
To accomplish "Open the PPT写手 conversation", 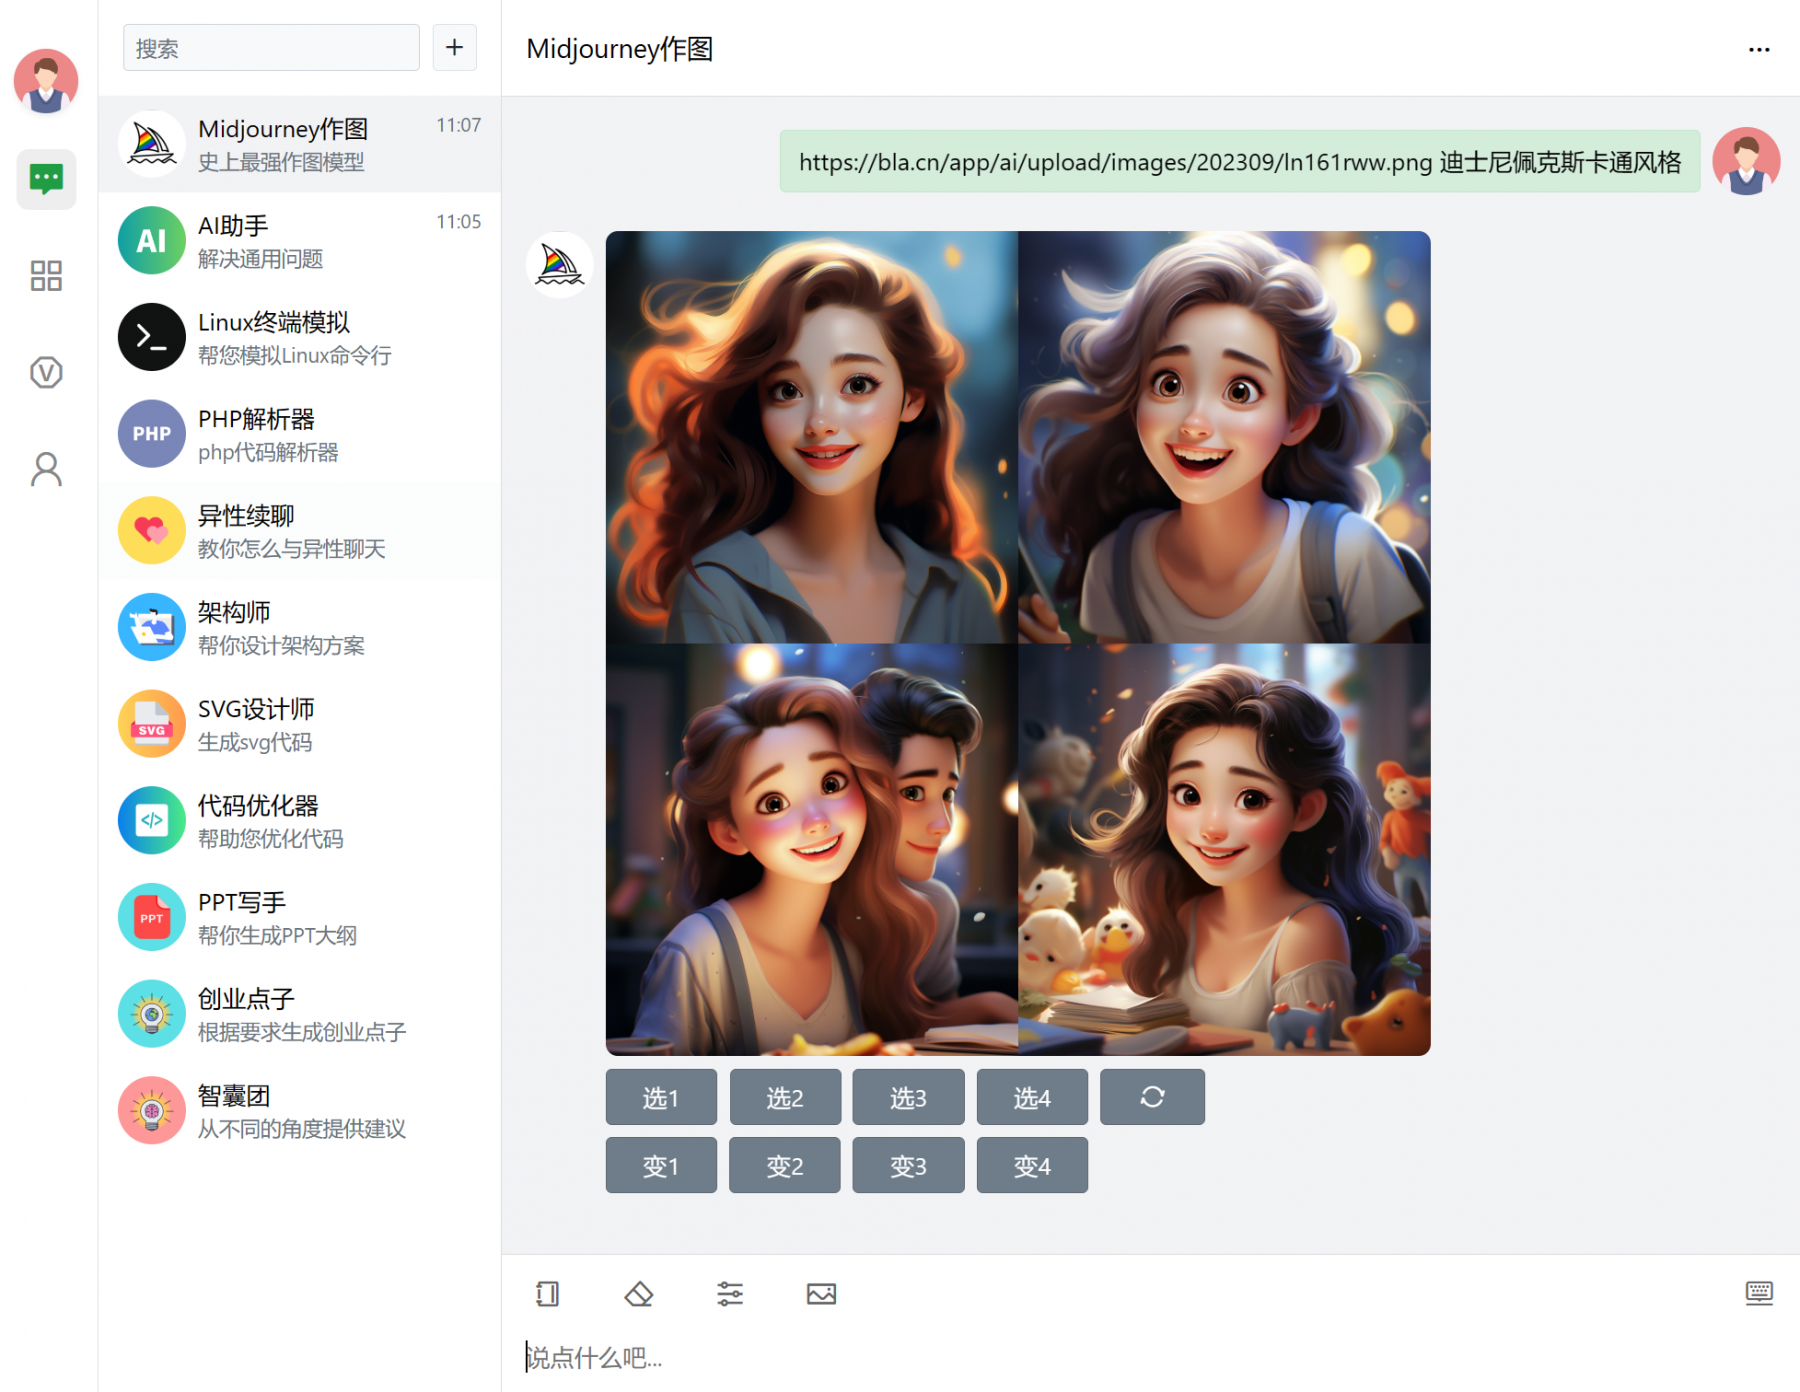I will tap(300, 917).
